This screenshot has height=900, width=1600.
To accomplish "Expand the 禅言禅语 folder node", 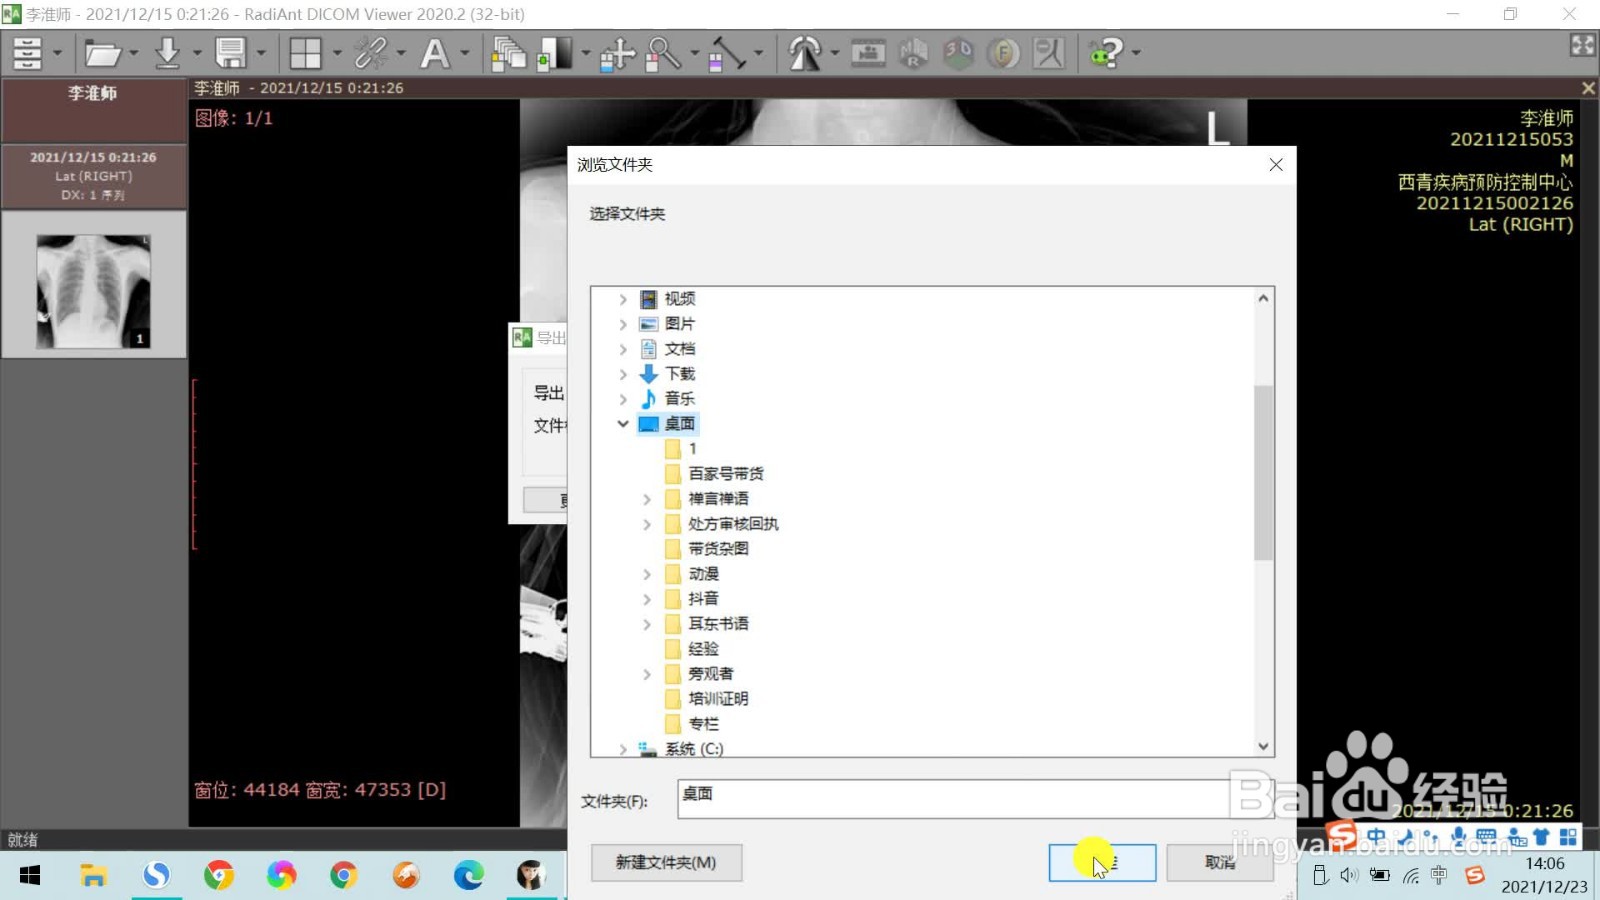I will 647,499.
